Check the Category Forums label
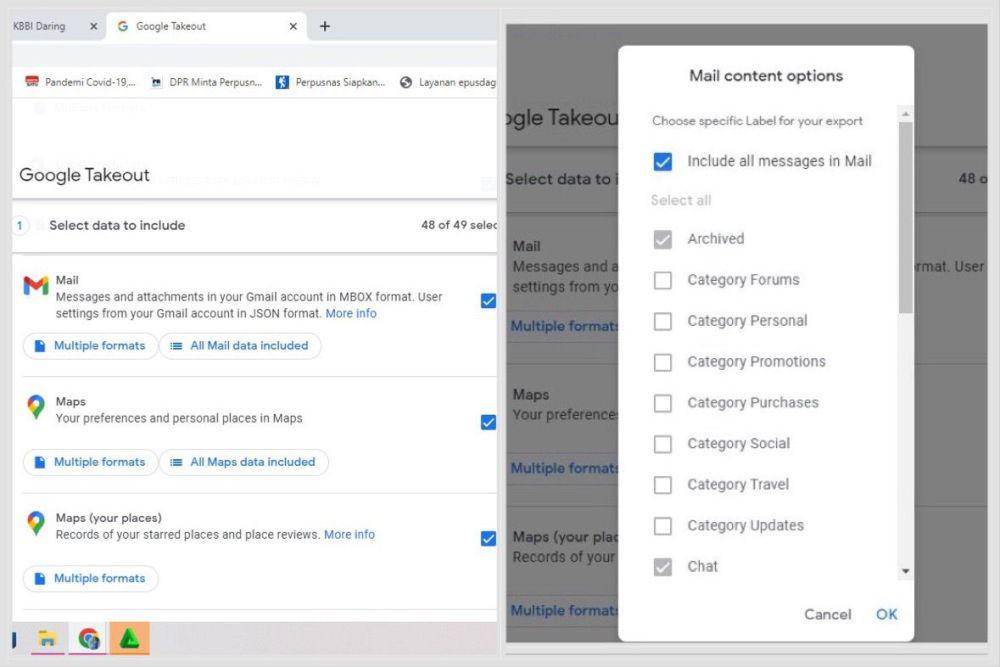Screen dimensions: 1000x667 [663, 280]
